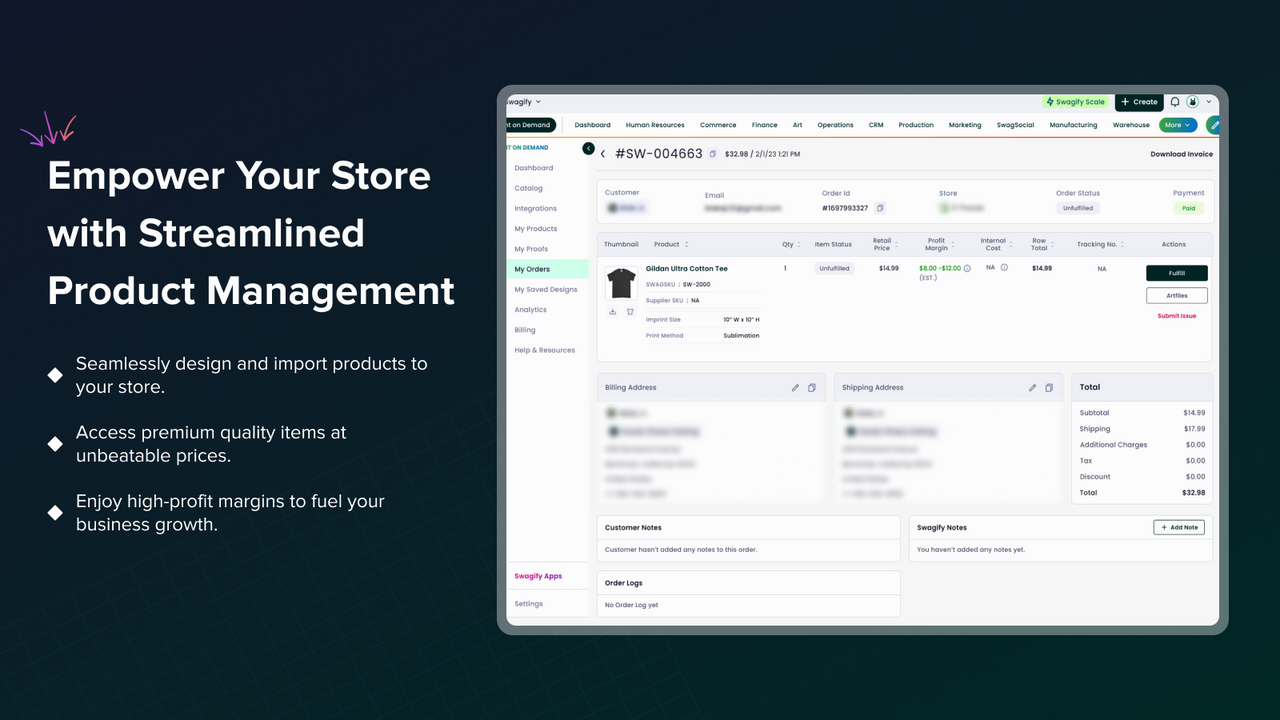Open the Commerce tab
The image size is (1280, 720).
718,125
